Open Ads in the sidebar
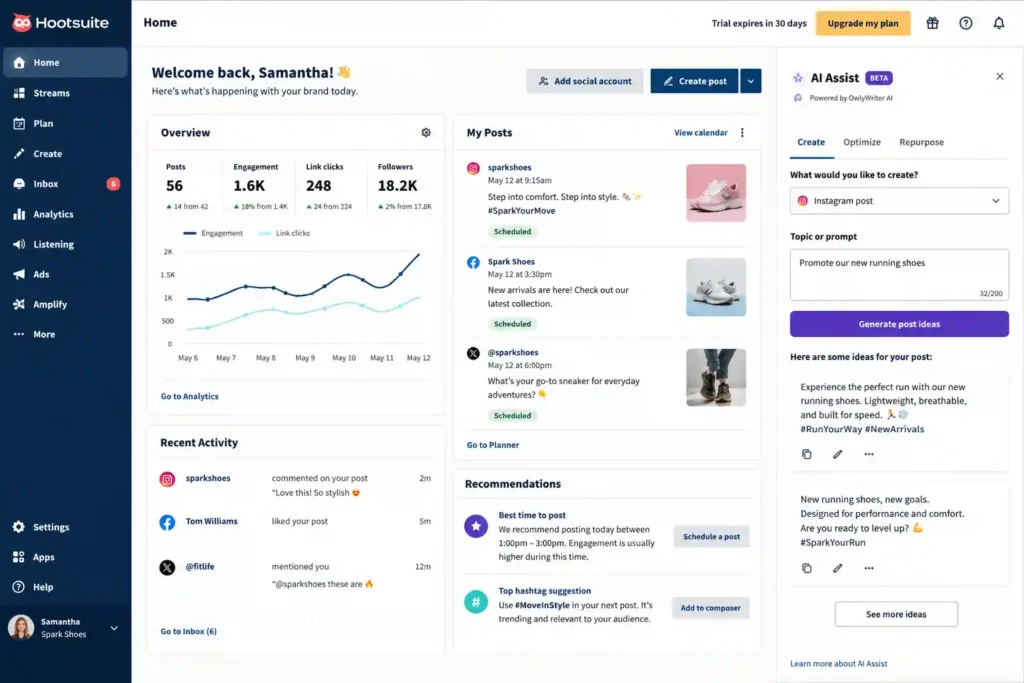Image resolution: width=1024 pixels, height=683 pixels. (65, 274)
